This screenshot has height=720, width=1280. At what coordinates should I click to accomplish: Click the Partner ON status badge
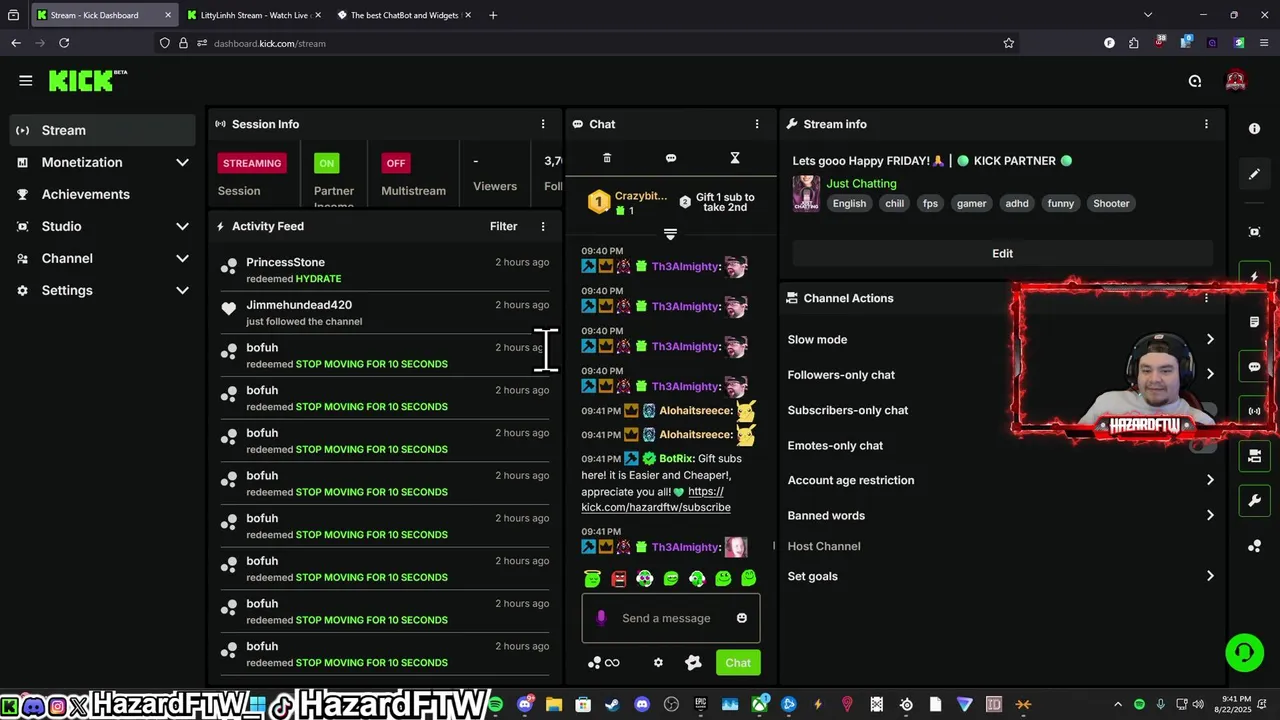click(x=326, y=163)
